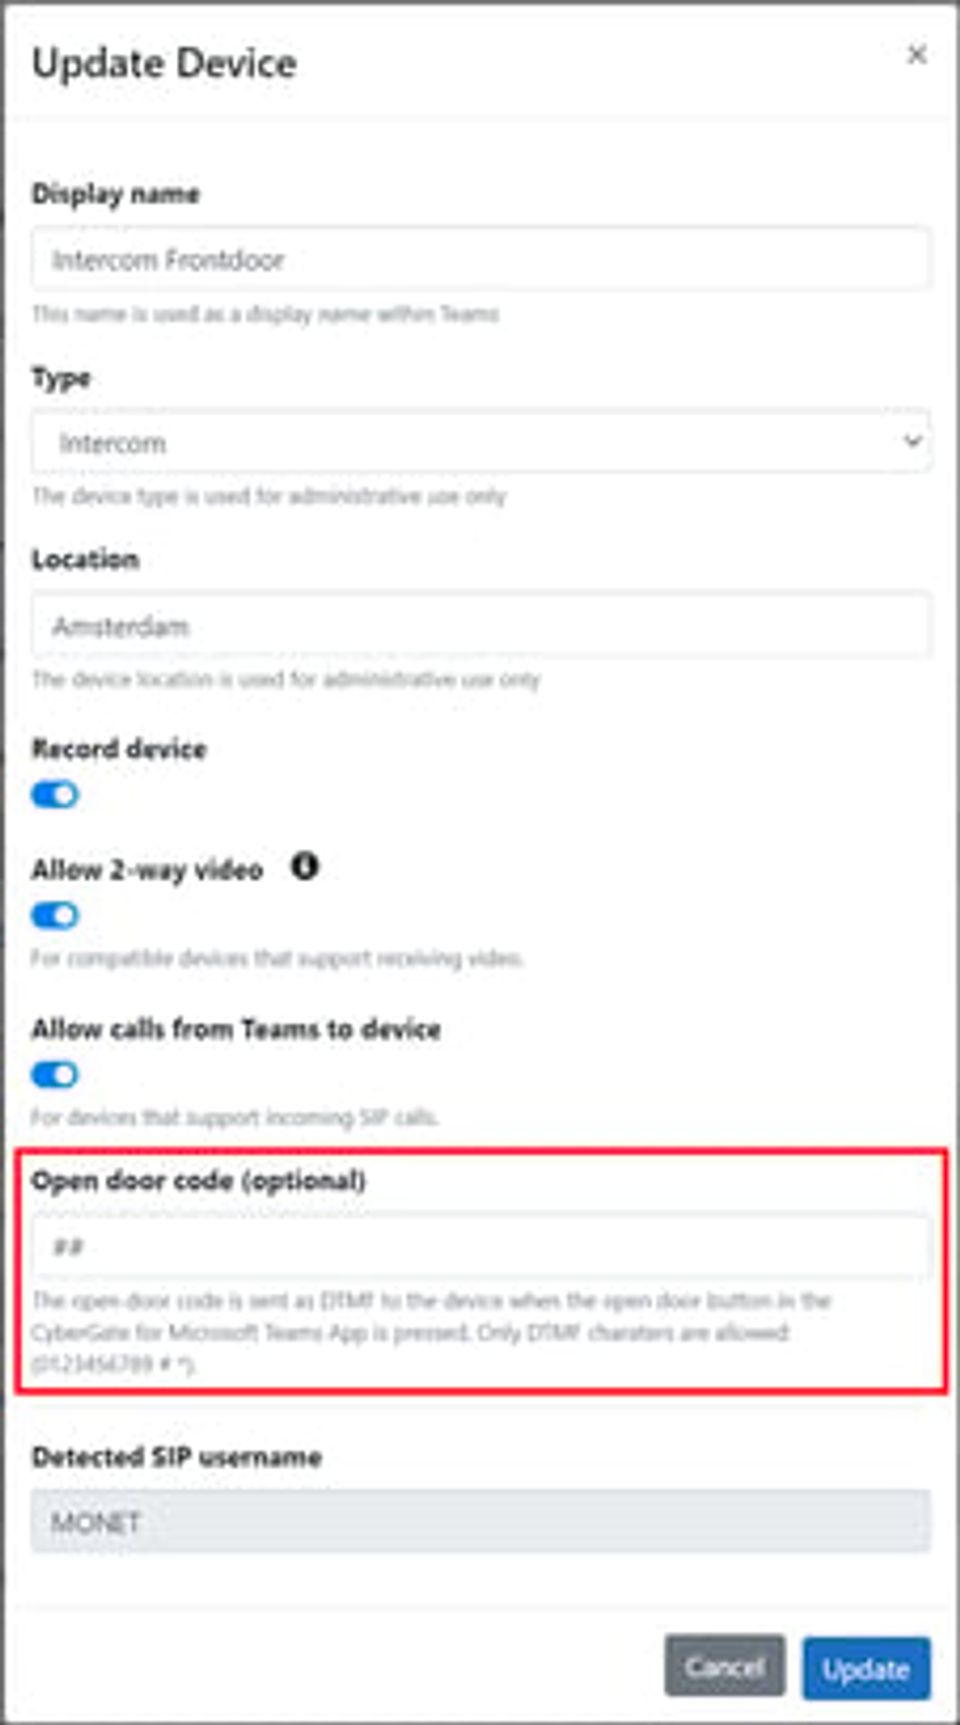The height and width of the screenshot is (1725, 960).
Task: Click the Record device label
Action: [119, 749]
